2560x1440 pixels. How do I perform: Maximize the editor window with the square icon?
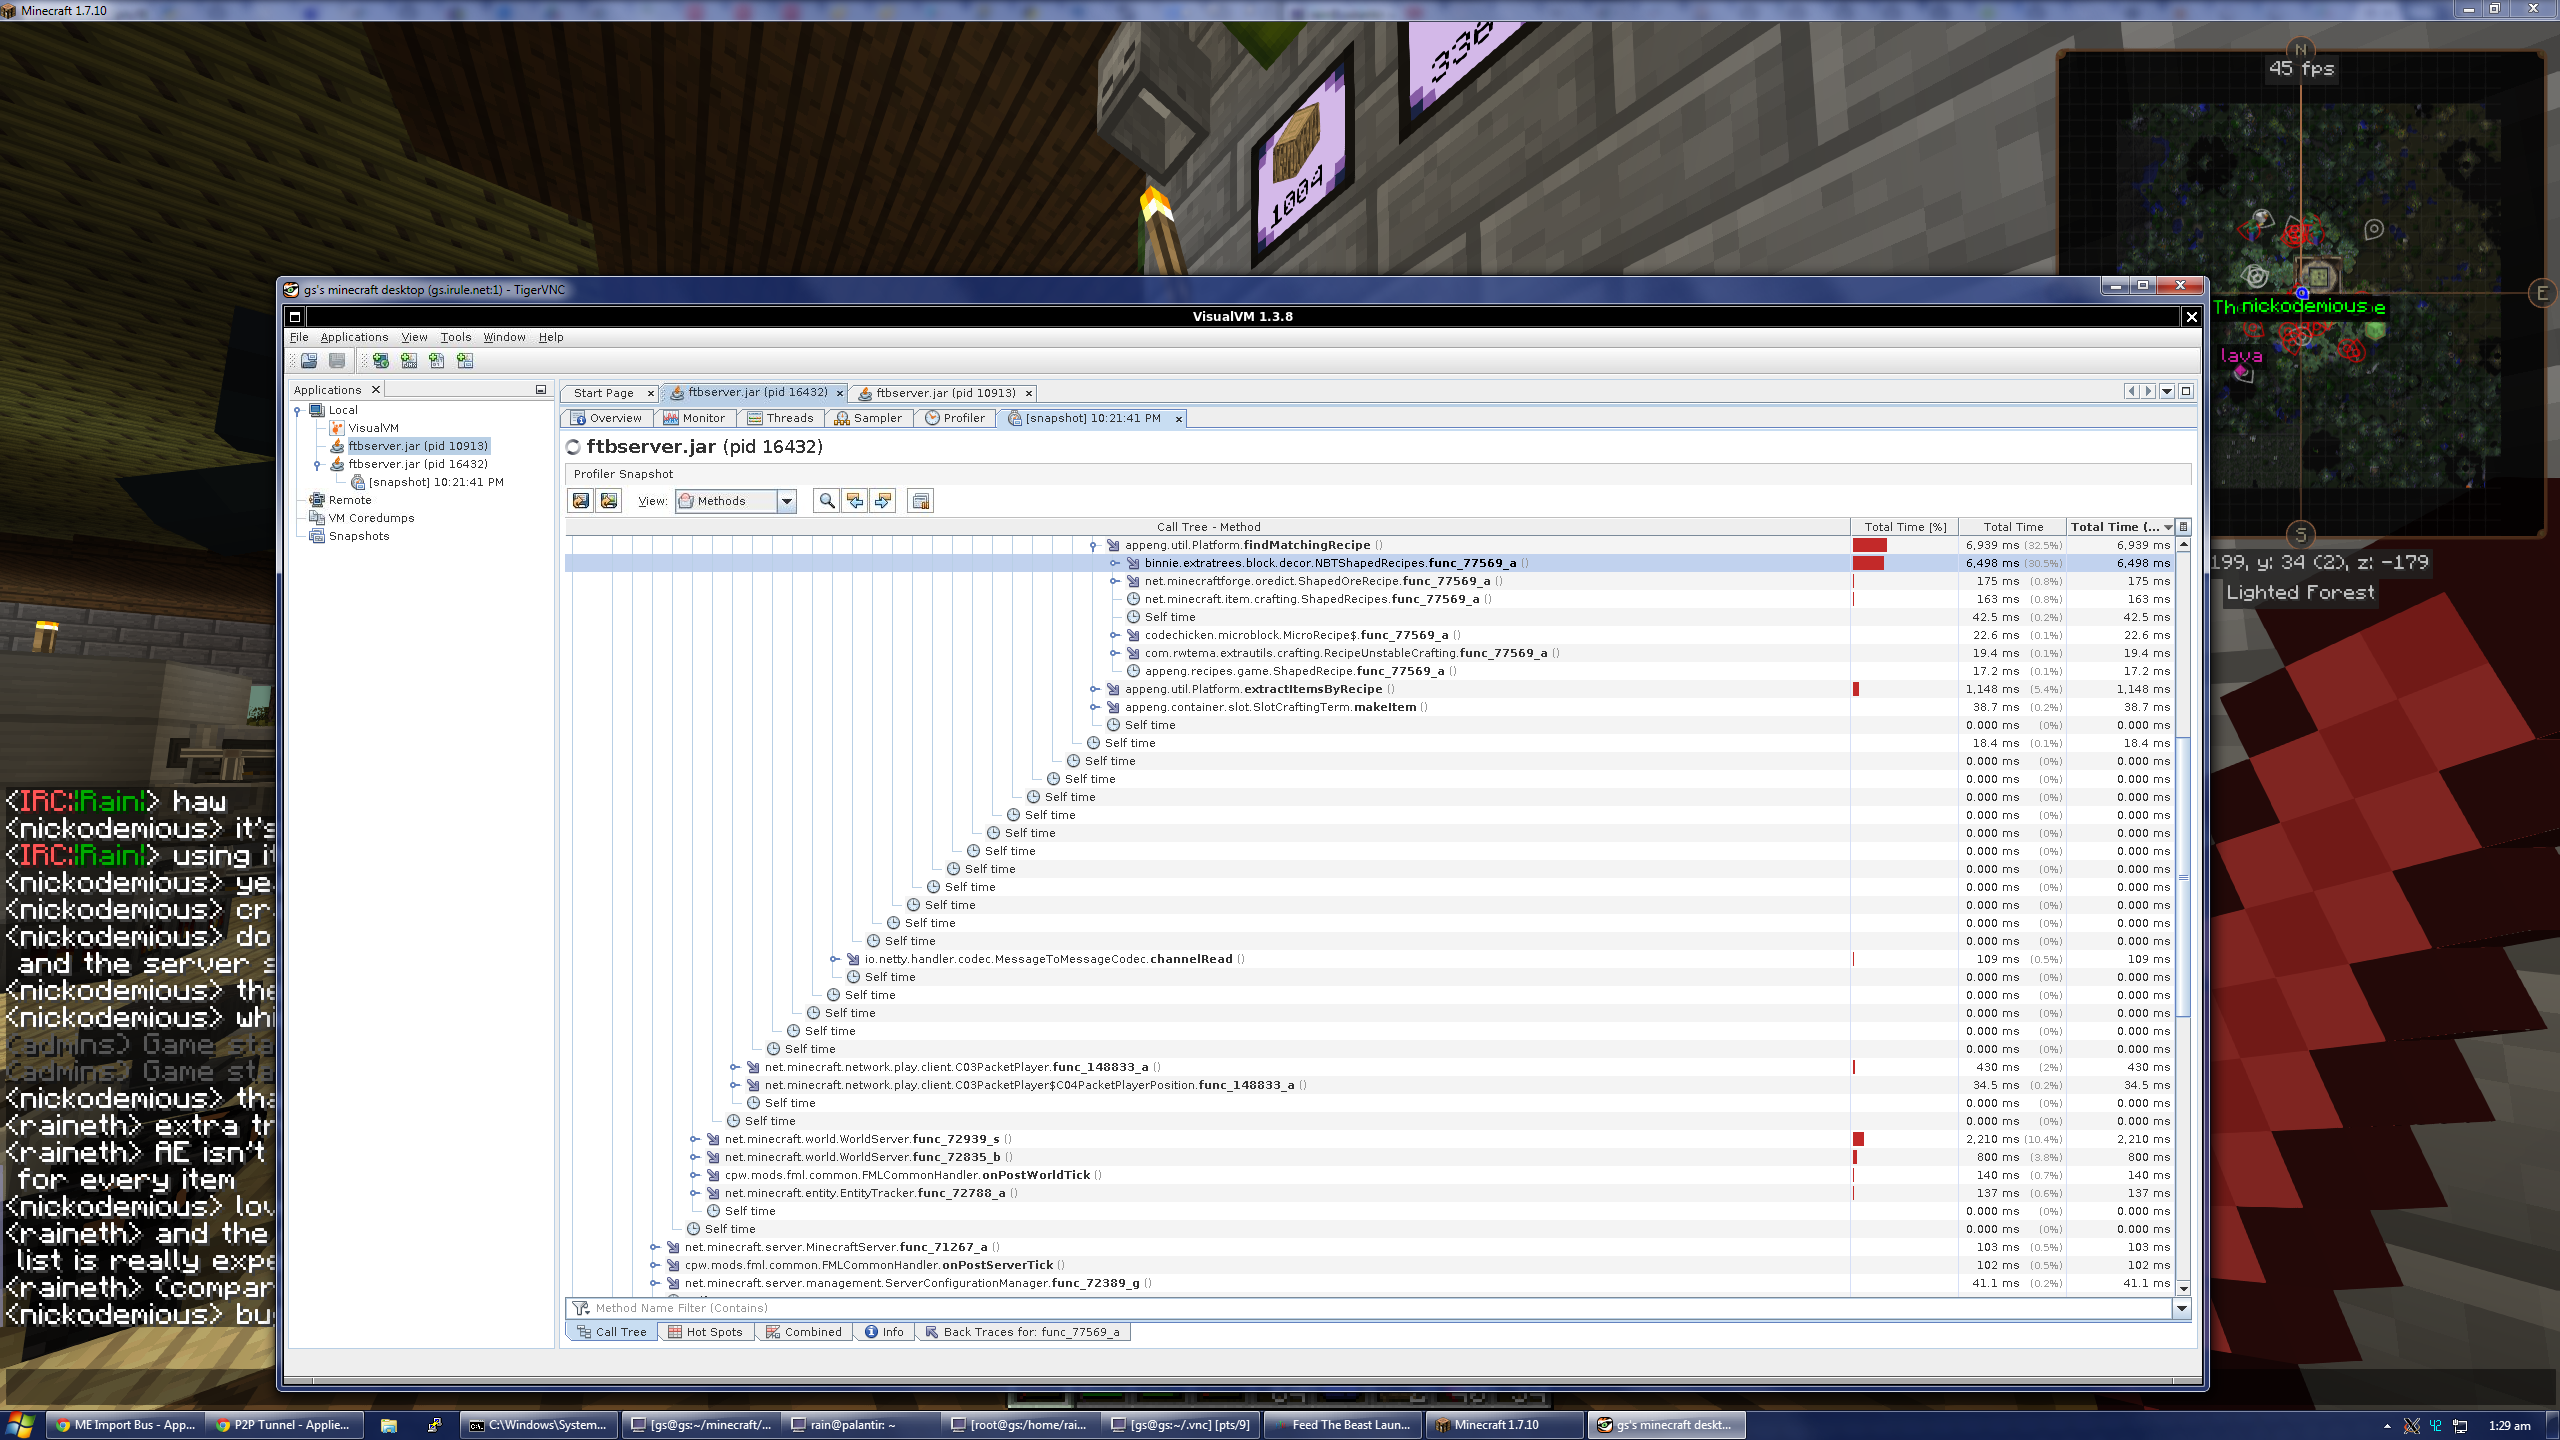pyautogui.click(x=2186, y=392)
